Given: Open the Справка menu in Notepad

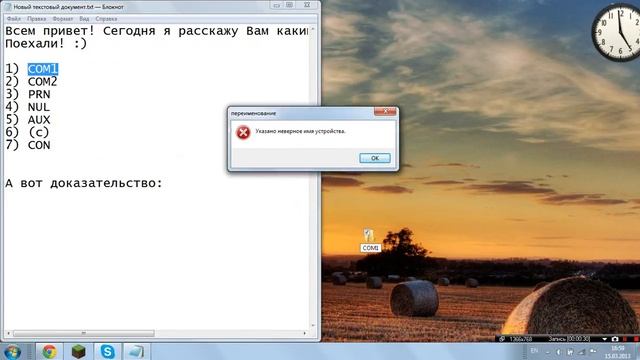Looking at the screenshot, I should coord(106,19).
